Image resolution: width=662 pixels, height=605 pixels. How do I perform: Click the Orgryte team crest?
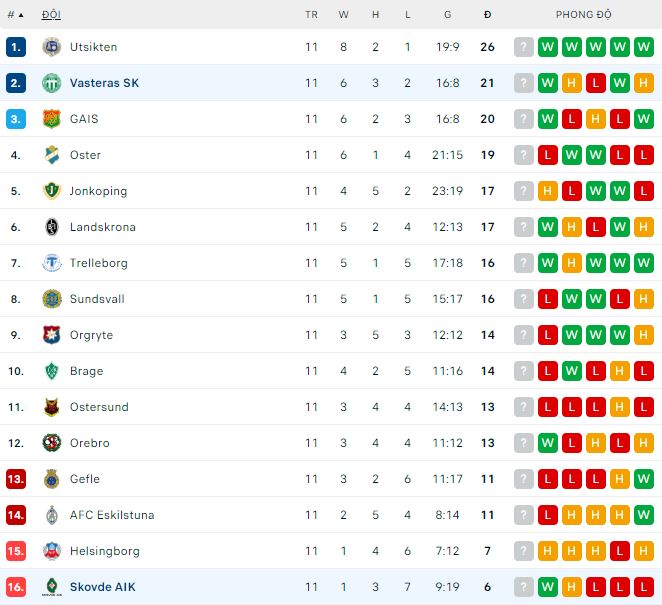[51, 335]
